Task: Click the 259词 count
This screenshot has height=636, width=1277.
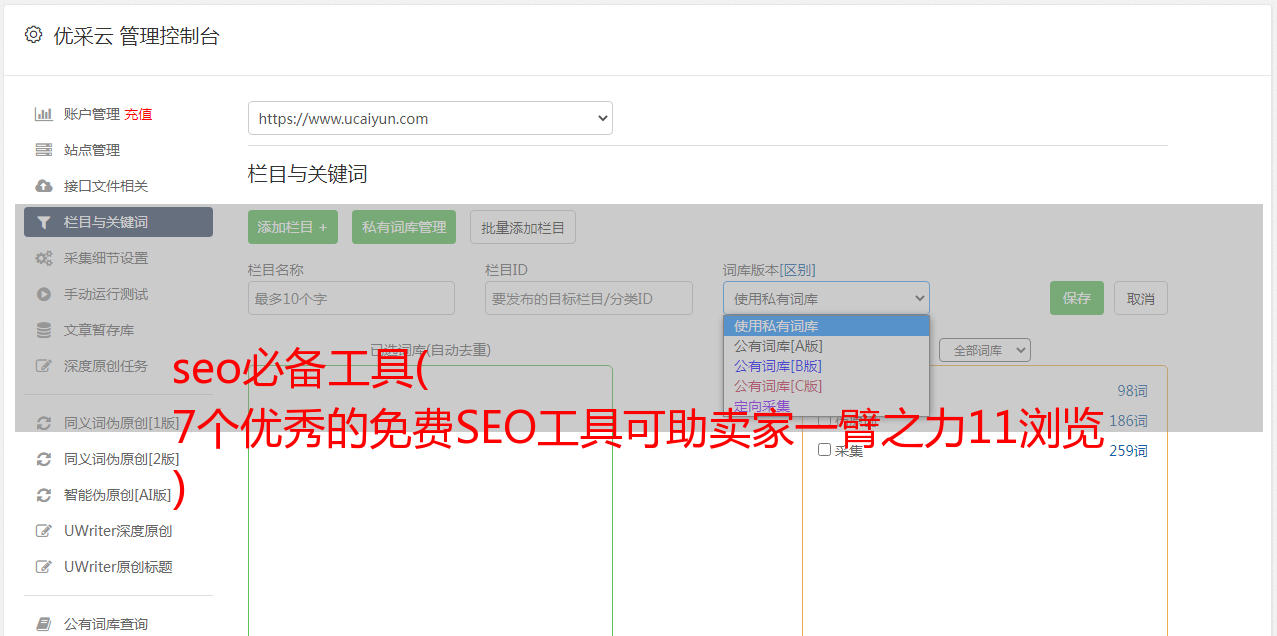Action: pyautogui.click(x=1128, y=451)
